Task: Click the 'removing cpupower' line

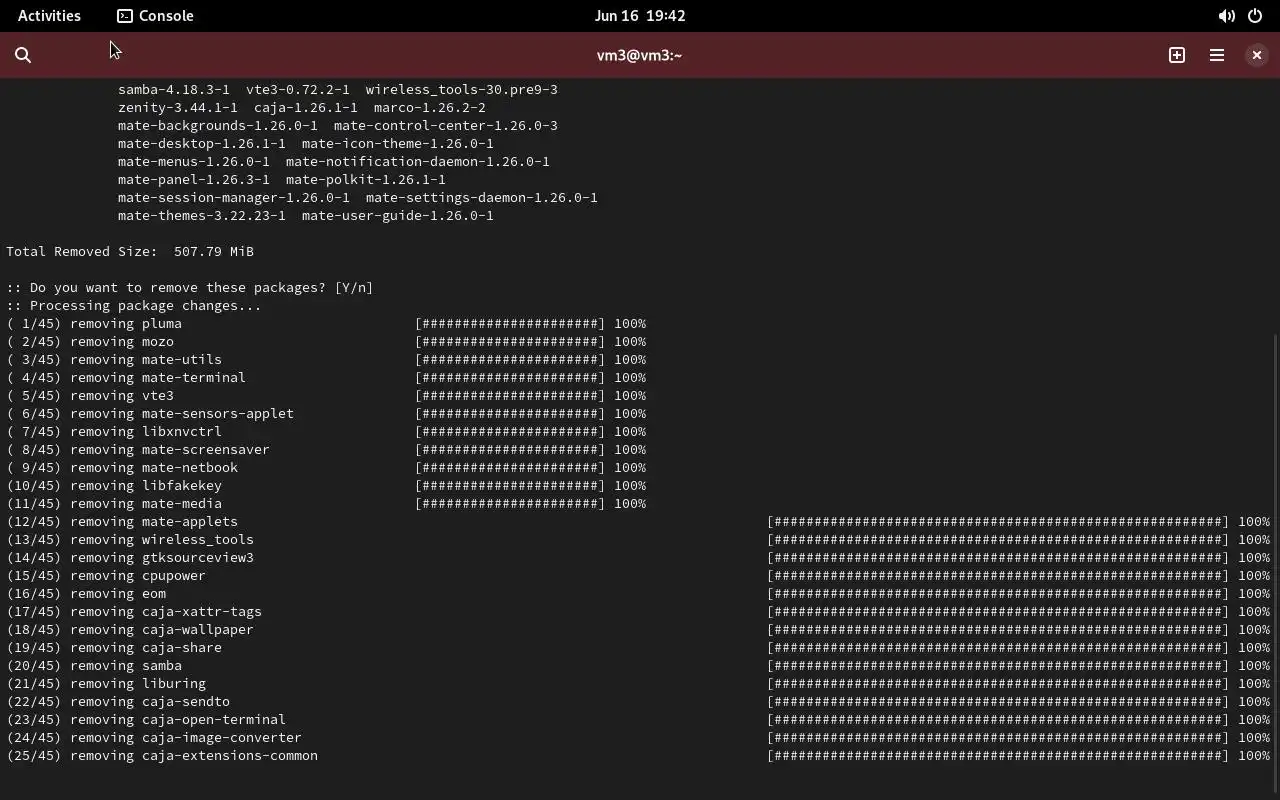Action: pyautogui.click(x=638, y=576)
